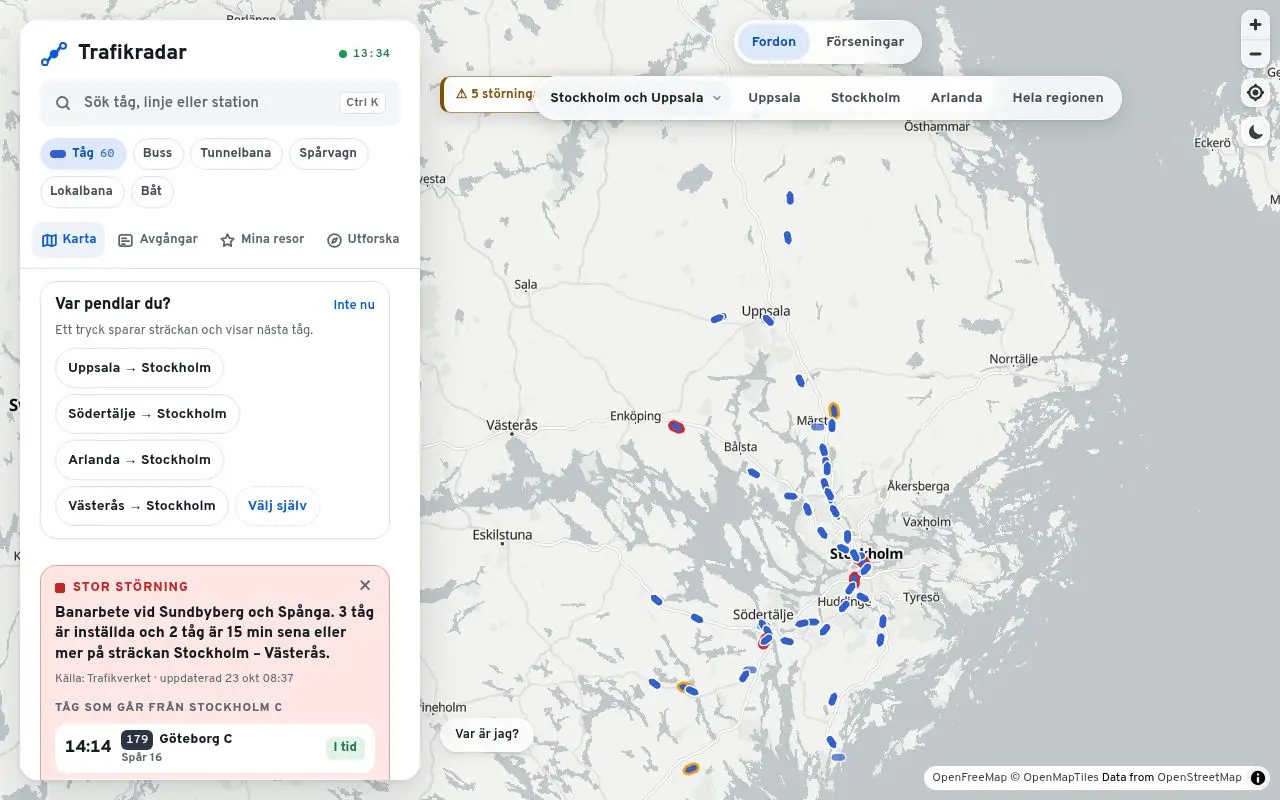Viewport: 1280px width, 800px height.
Task: Open the Karta tab
Action: (x=69, y=240)
